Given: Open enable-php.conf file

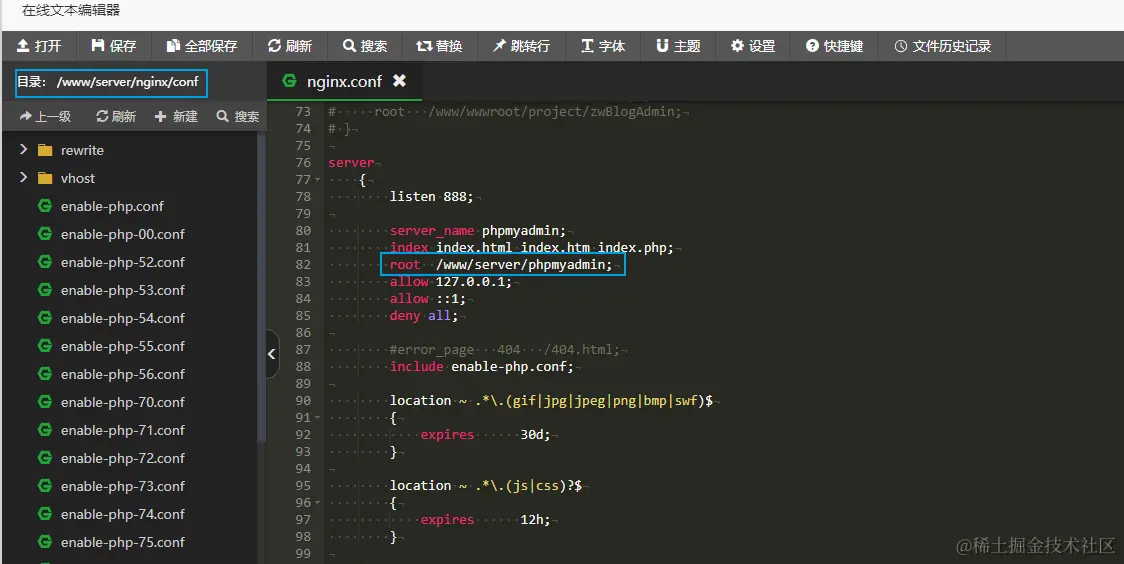Looking at the screenshot, I should click(112, 206).
